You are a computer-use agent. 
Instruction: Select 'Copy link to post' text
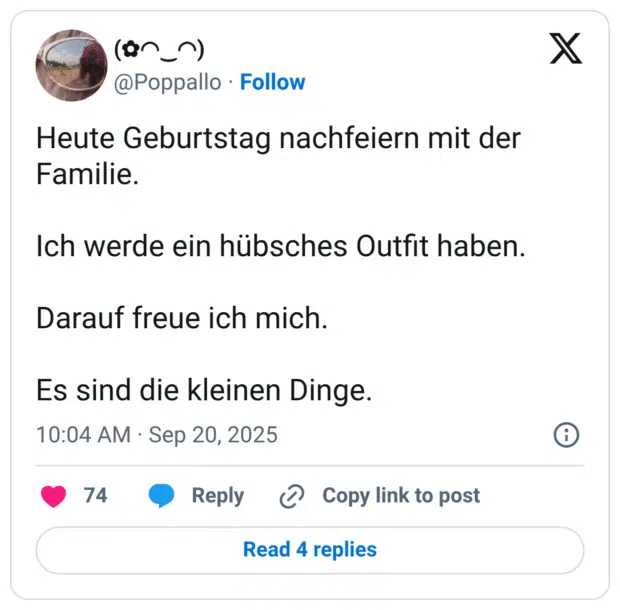point(400,495)
